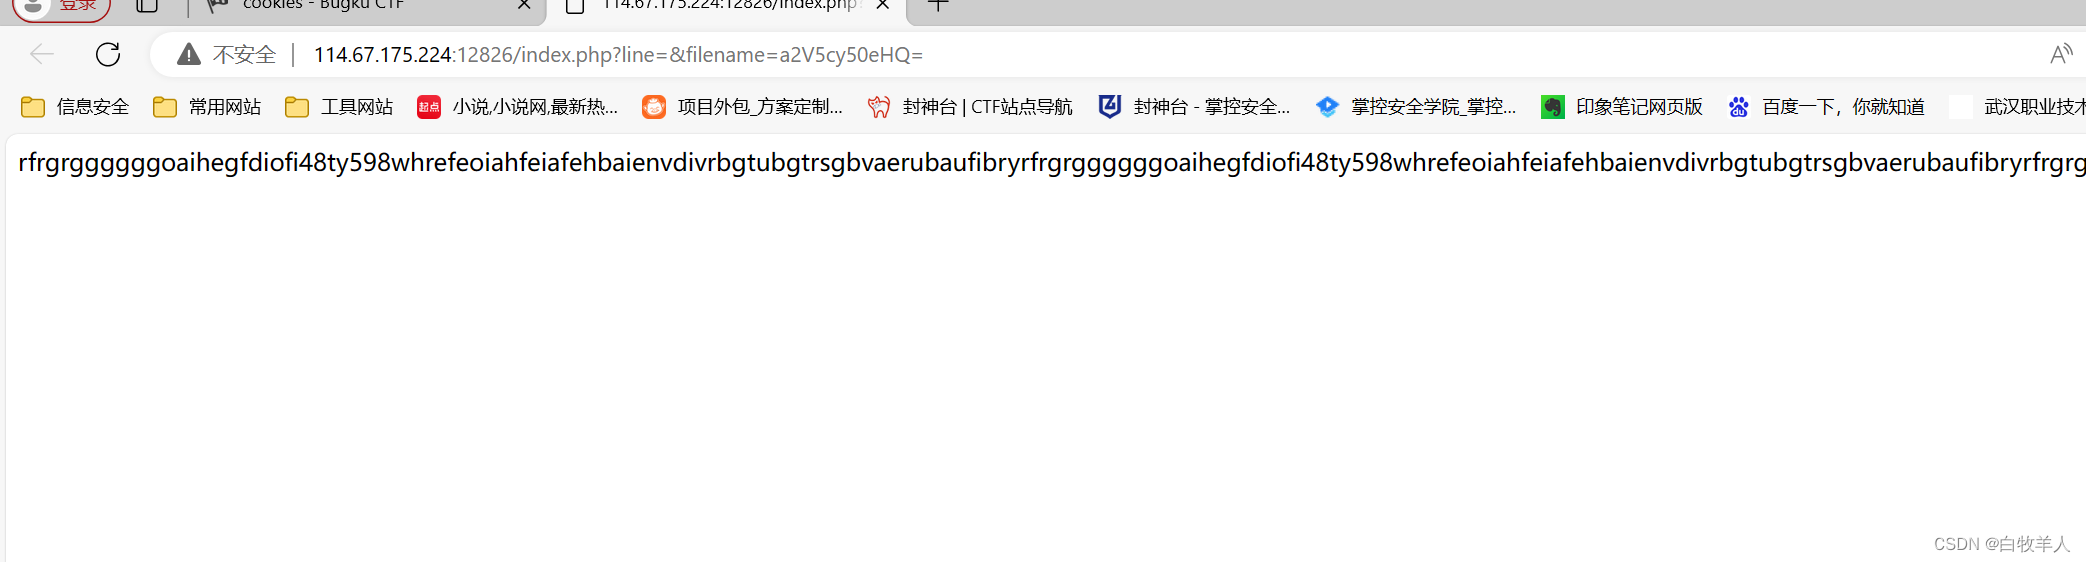Expand the 工具网站 bookmark folder

[339, 107]
